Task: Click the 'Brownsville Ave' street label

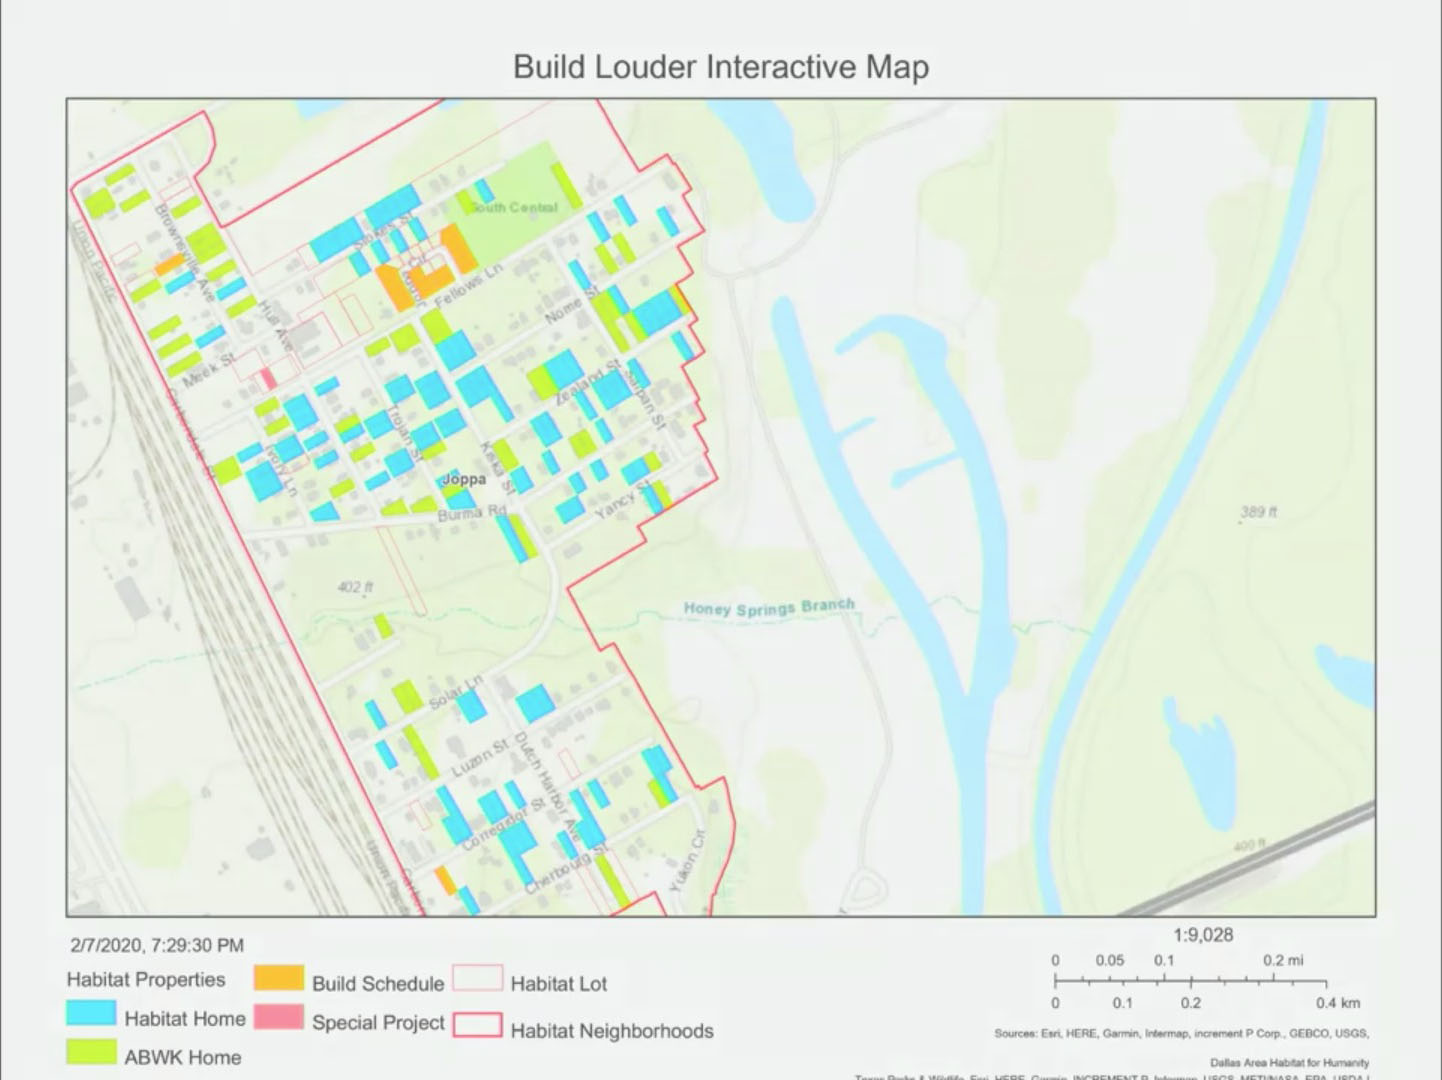Action: click(x=184, y=254)
